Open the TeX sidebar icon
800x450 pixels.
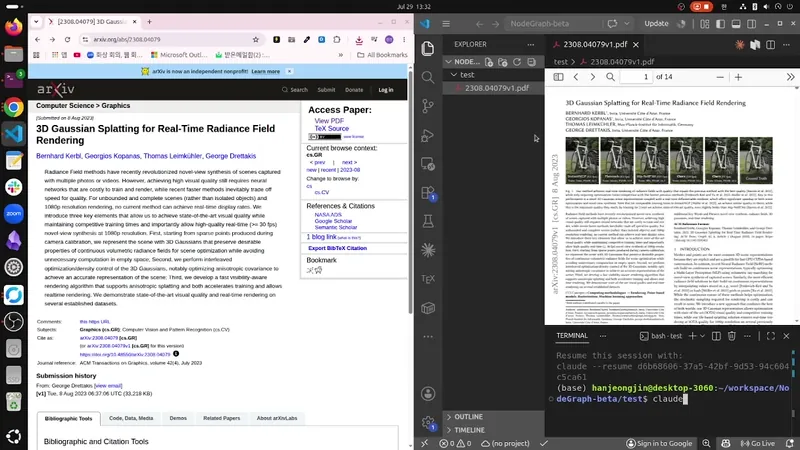[428, 279]
